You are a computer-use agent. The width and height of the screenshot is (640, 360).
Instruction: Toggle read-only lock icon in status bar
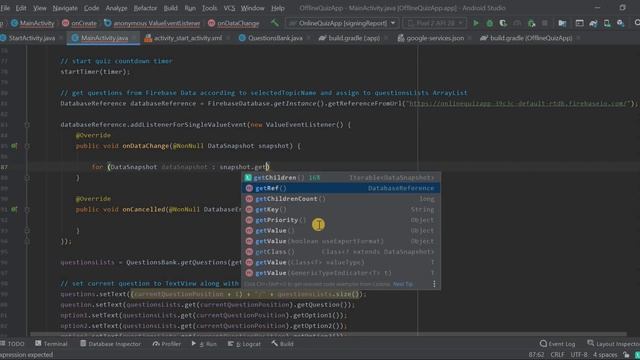tap(626, 355)
